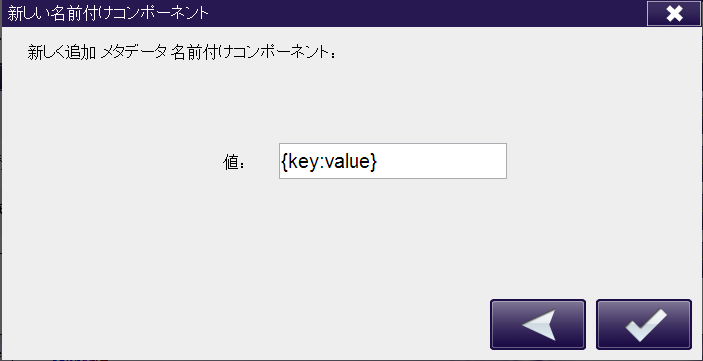
Task: Focus the 値 input field
Action: tap(393, 161)
